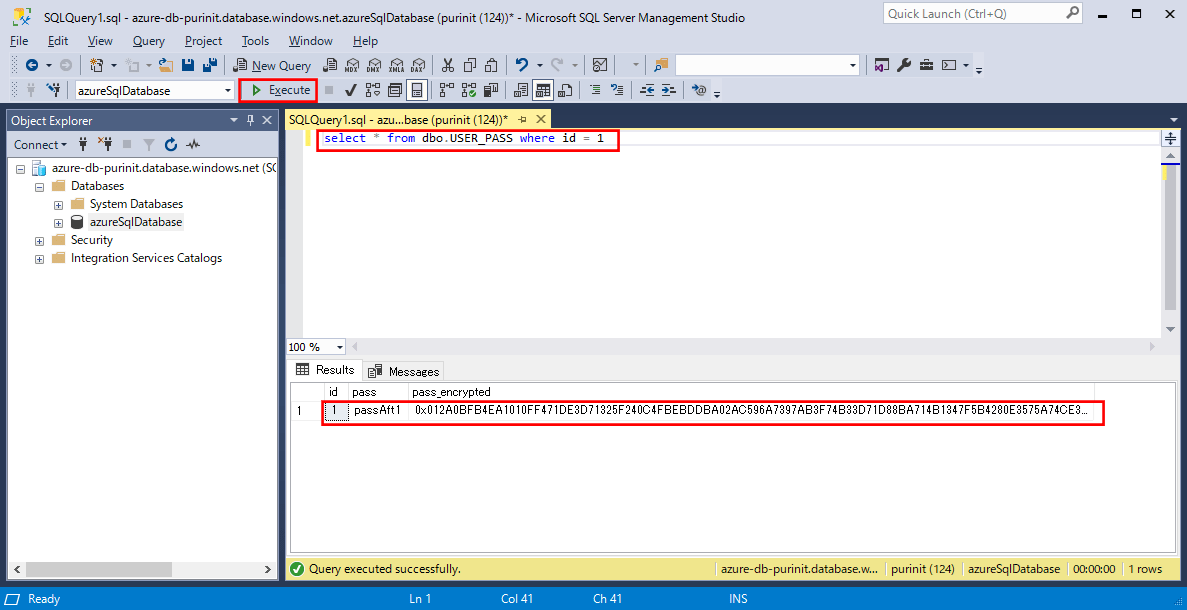Click the Navigate Backward arrow icon
This screenshot has height=610, width=1187.
(x=32, y=66)
